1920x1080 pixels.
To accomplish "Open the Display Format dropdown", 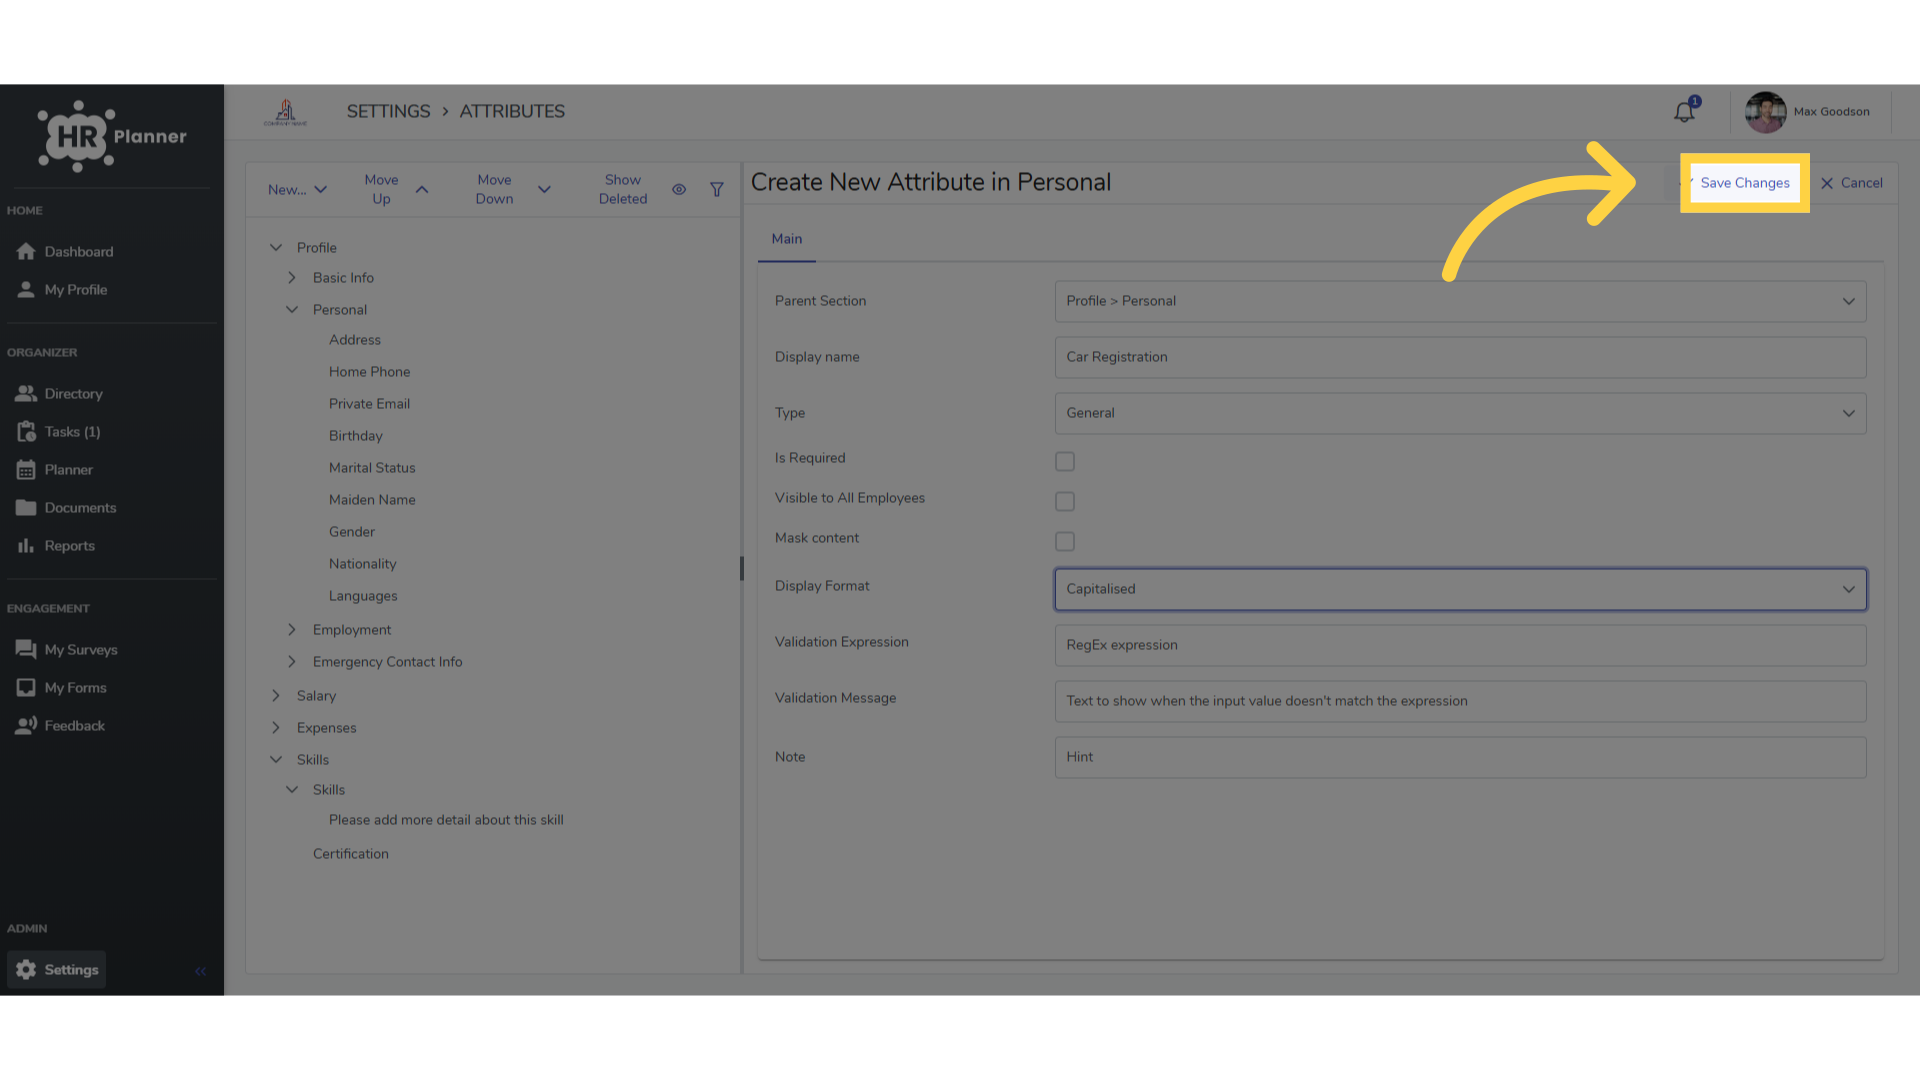I will (1460, 589).
